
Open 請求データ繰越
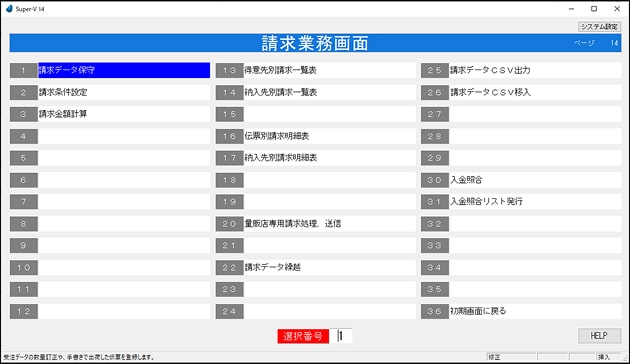point(329,268)
